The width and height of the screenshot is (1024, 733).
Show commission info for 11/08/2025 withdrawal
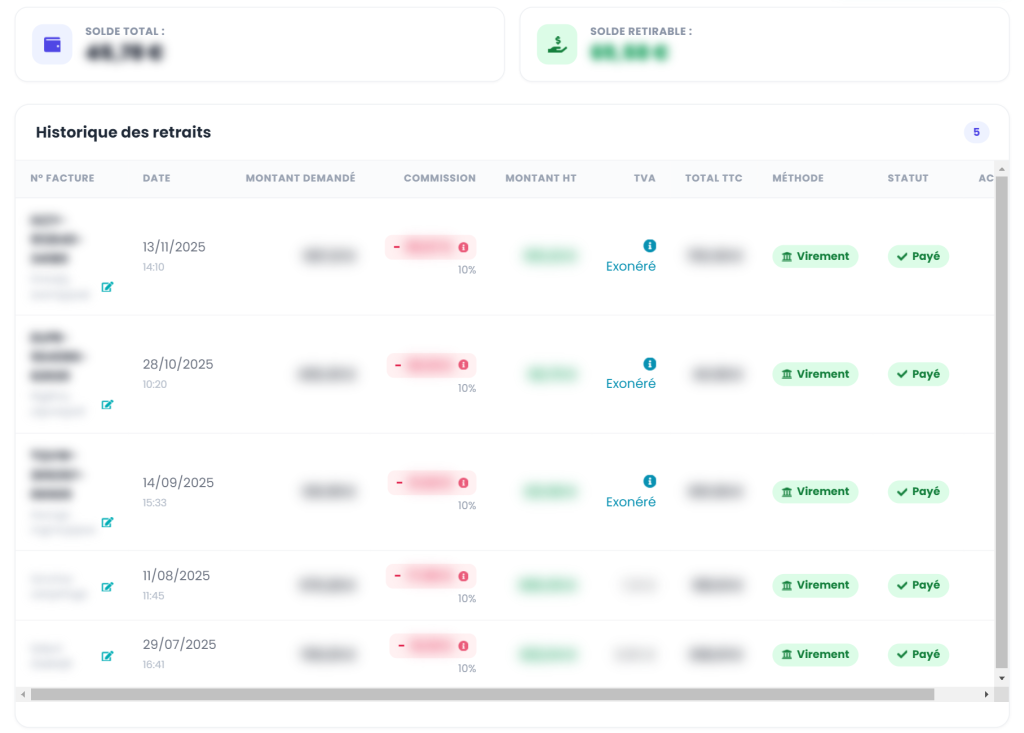[x=463, y=576]
